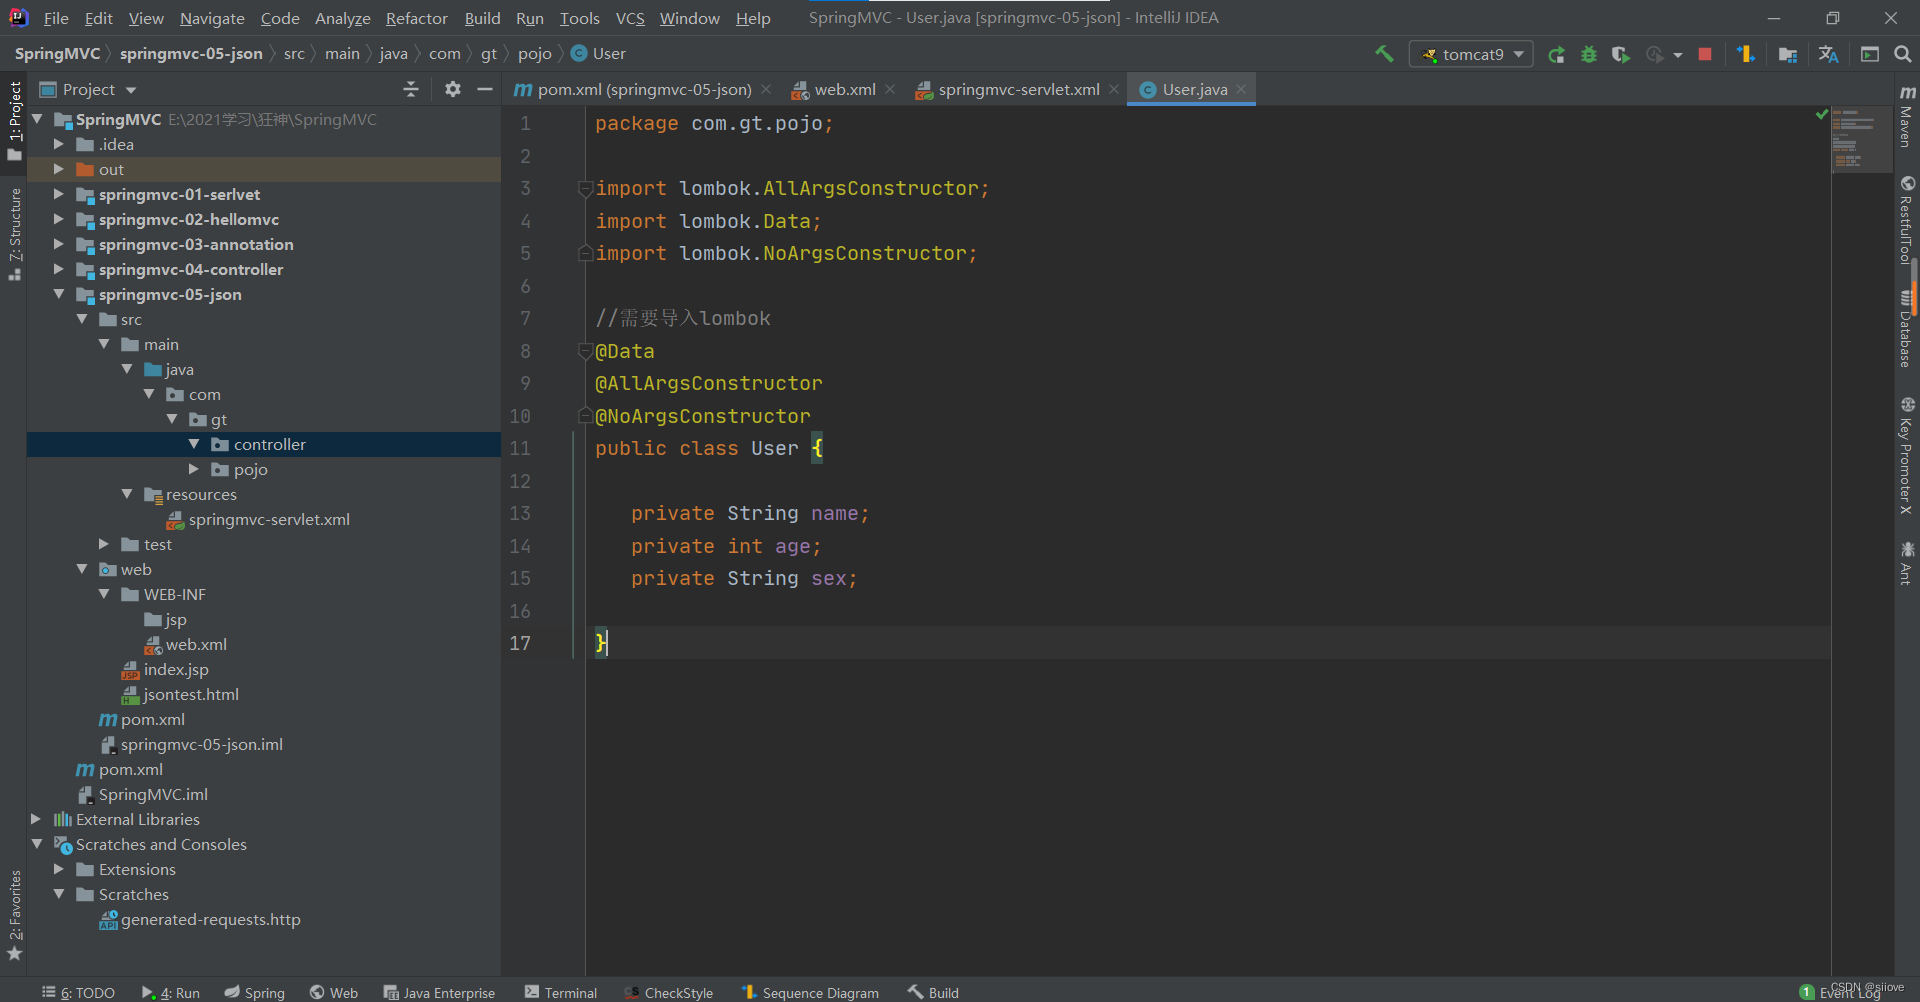Run with coverage using the shield icon
The height and width of the screenshot is (1002, 1920).
click(1621, 54)
